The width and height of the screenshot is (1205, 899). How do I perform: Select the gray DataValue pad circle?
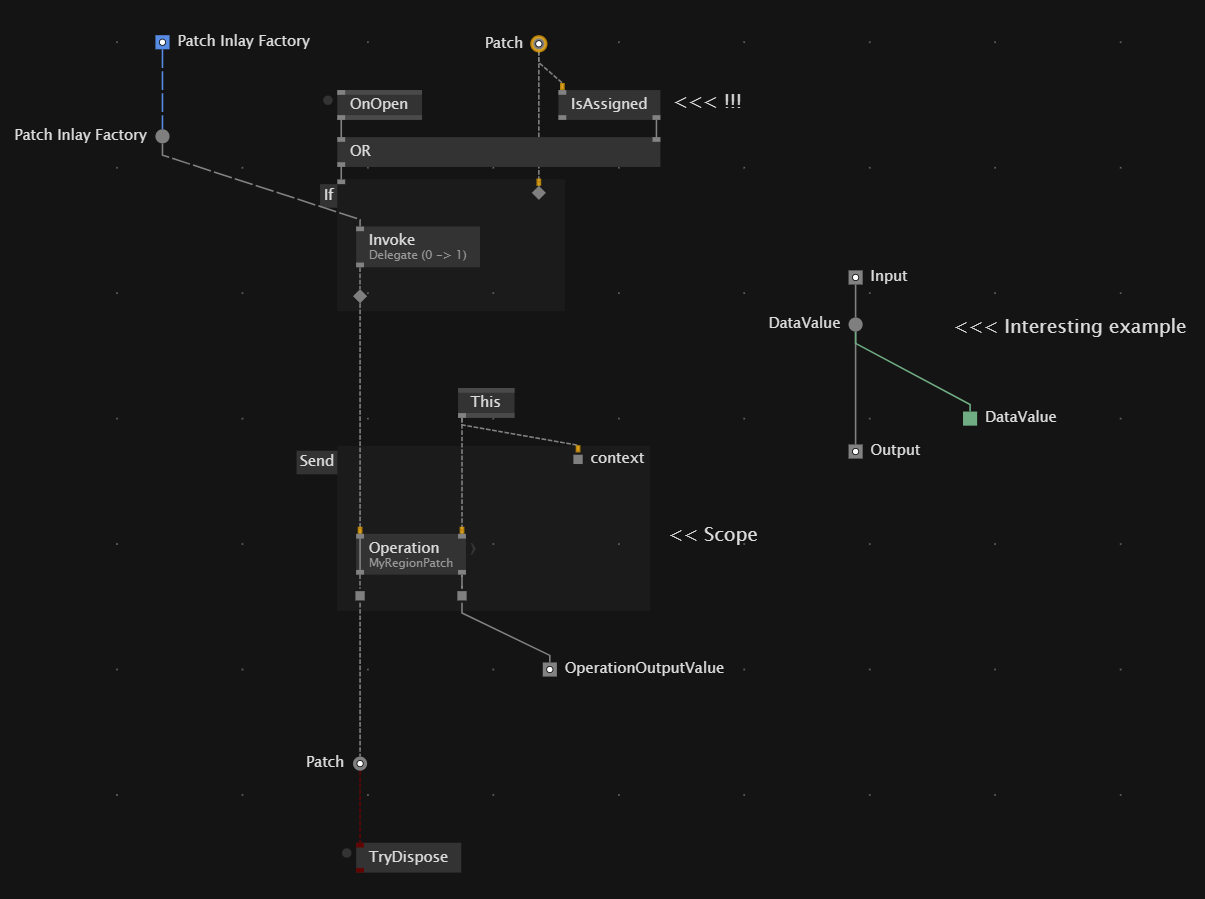[x=855, y=324]
